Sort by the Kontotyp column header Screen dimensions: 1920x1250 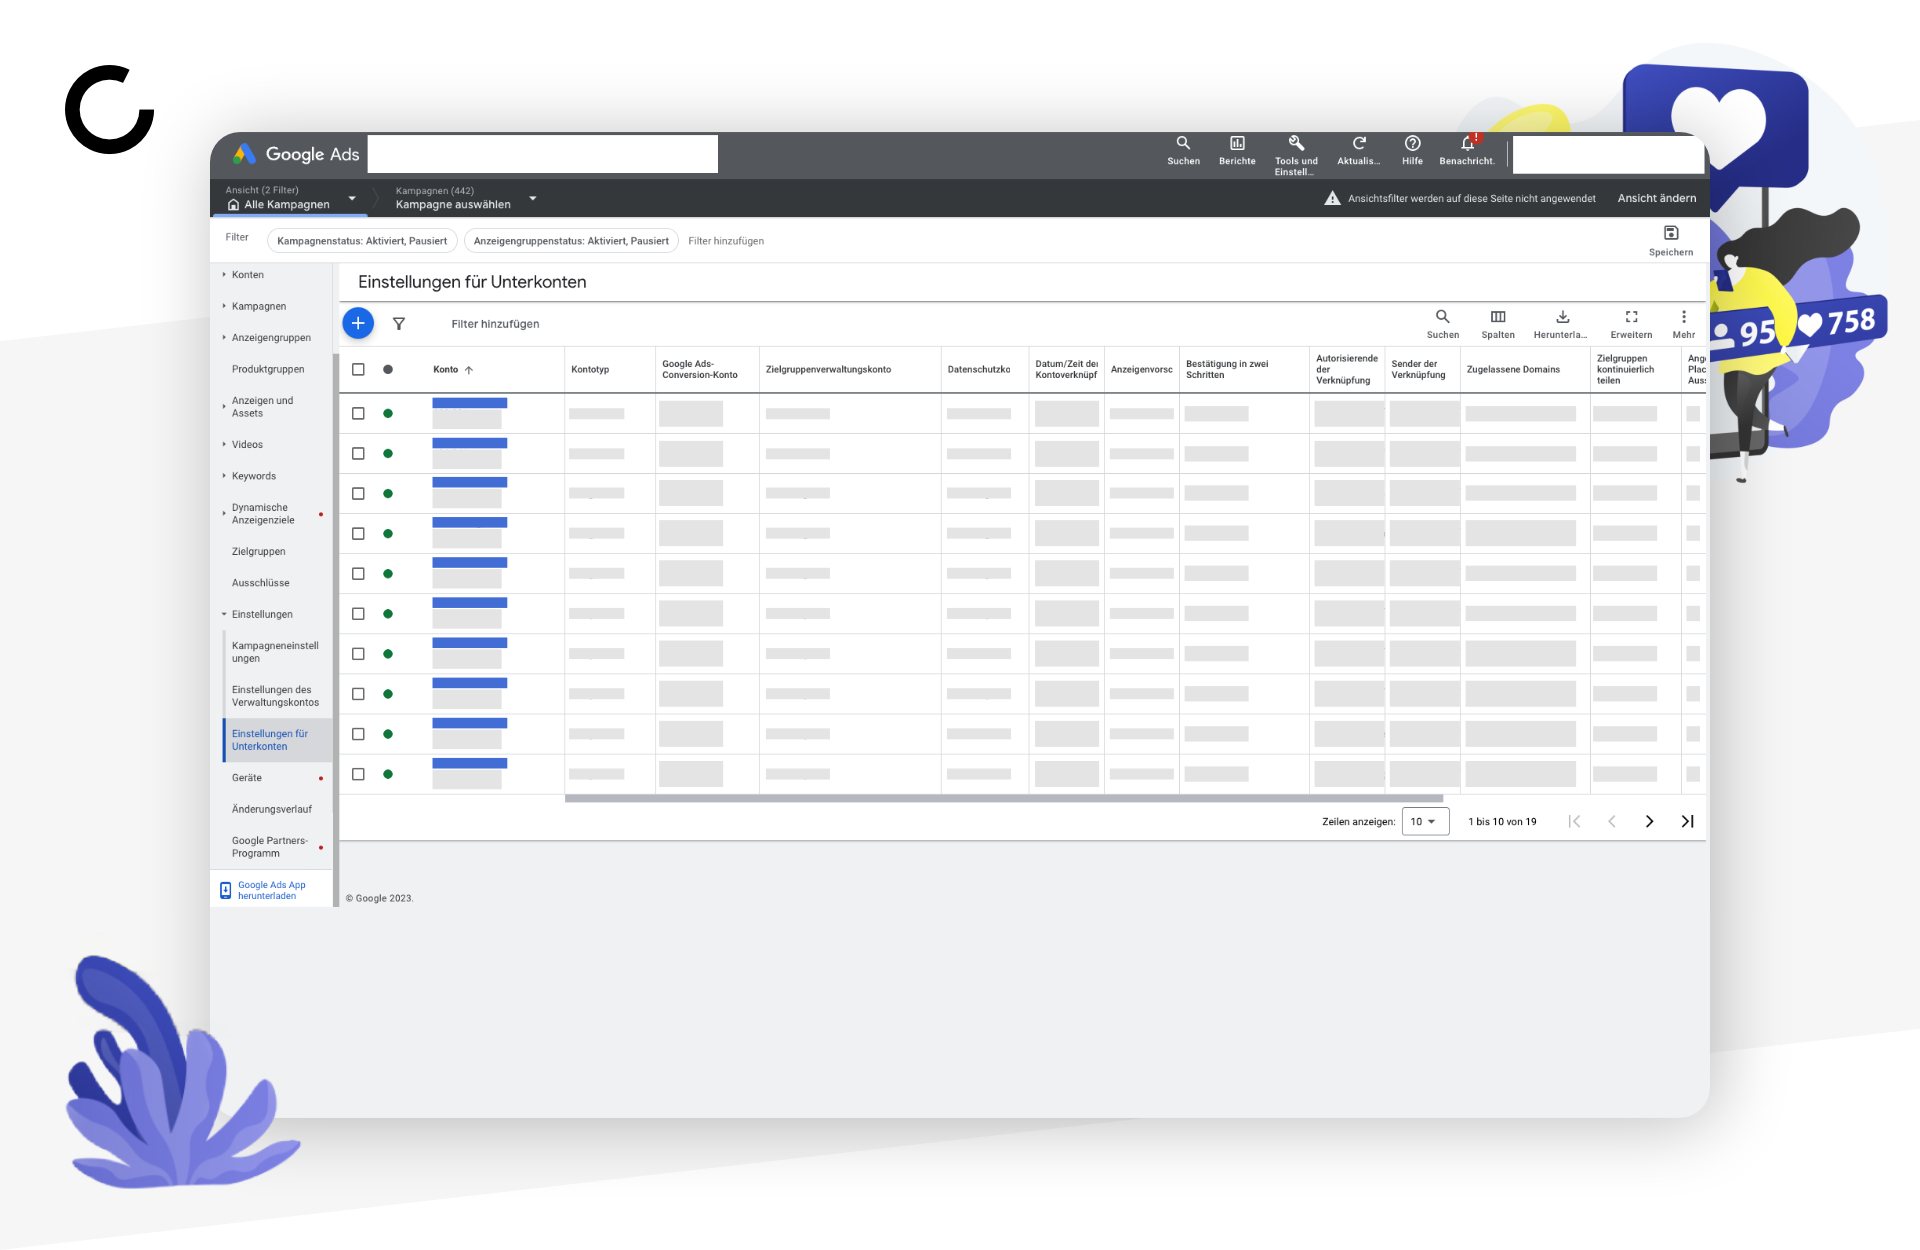(590, 370)
